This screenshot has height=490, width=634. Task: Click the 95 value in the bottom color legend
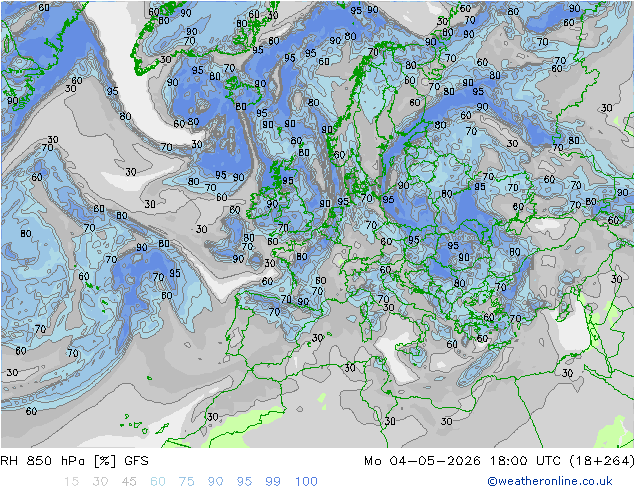[x=244, y=481]
